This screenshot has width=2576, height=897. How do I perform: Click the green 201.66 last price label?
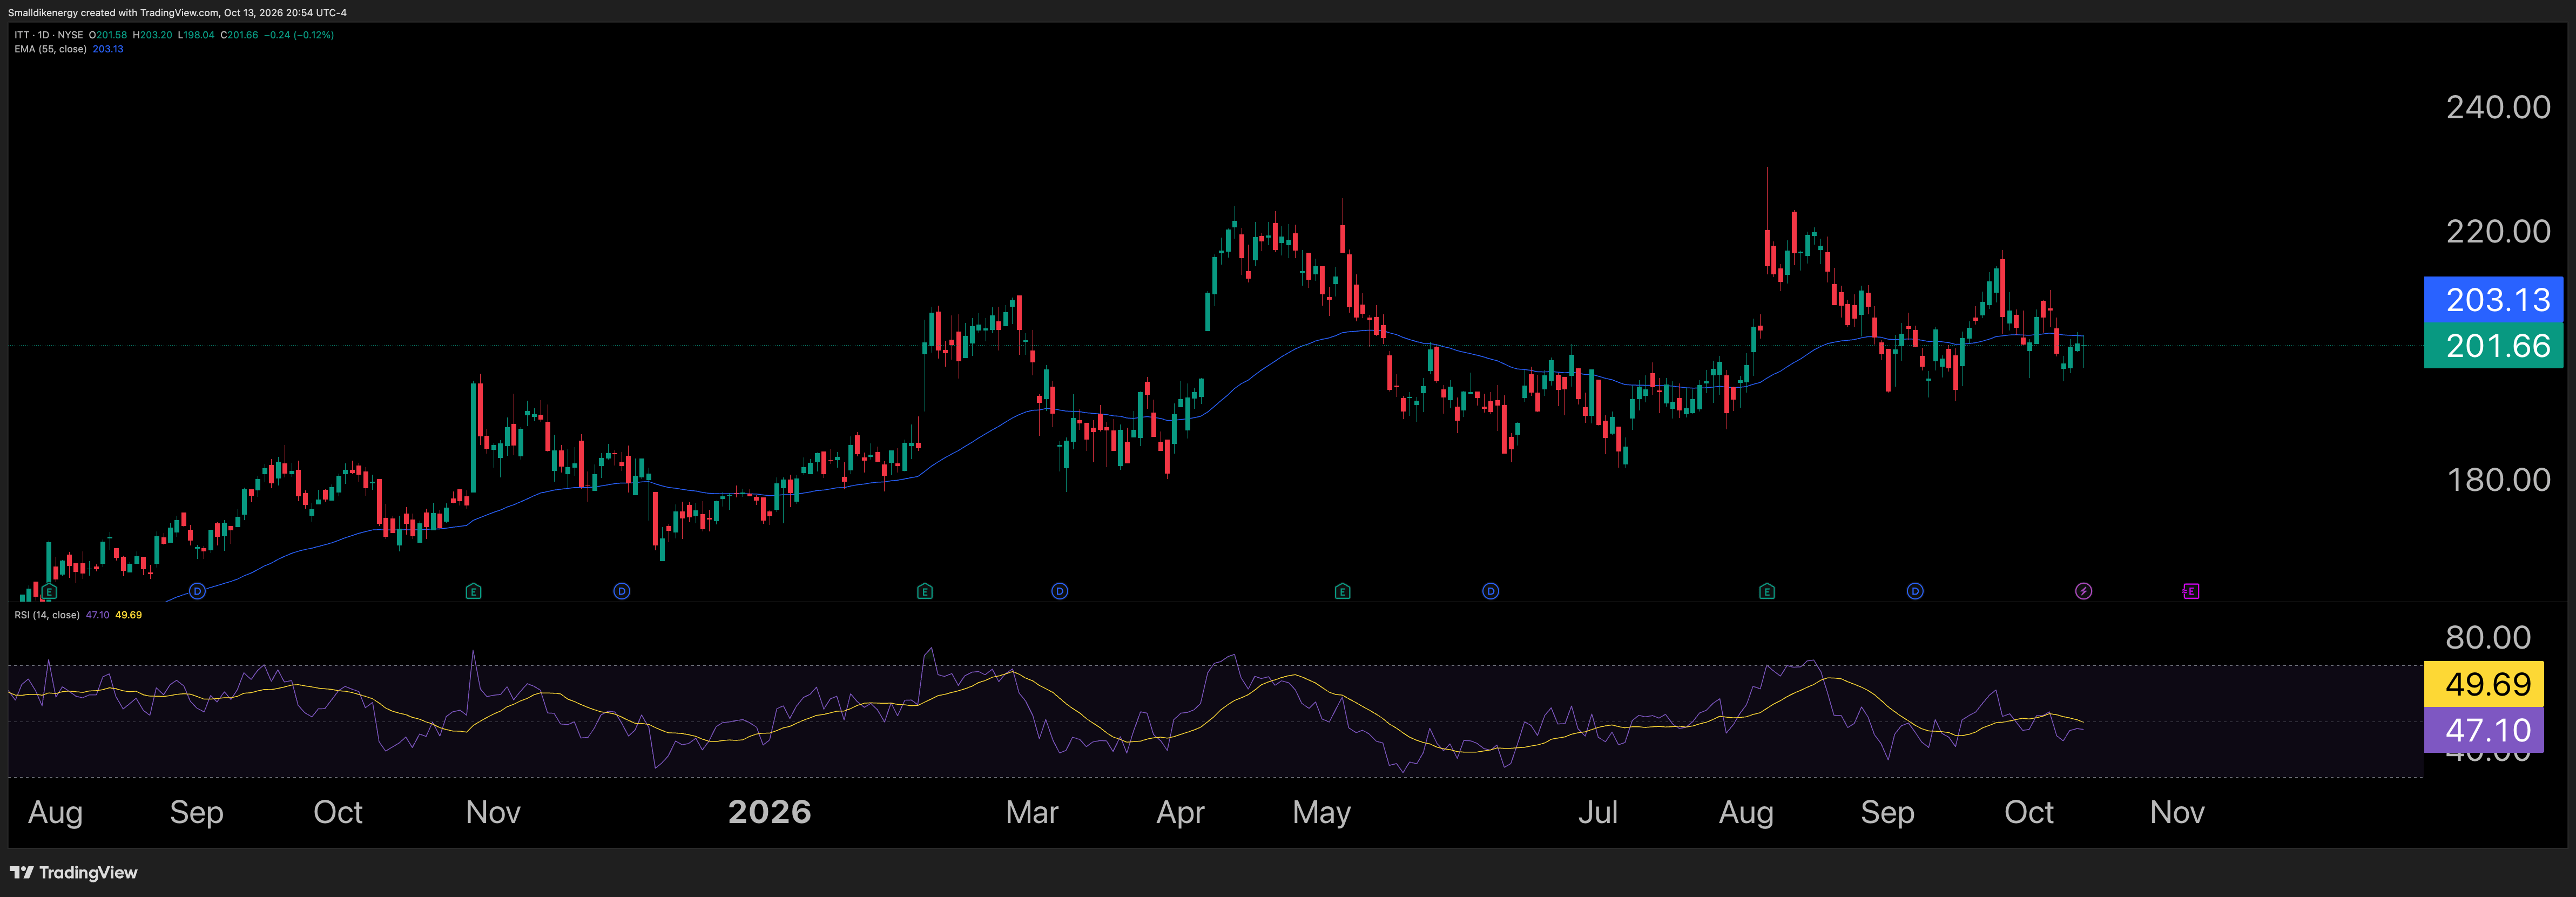(2494, 345)
